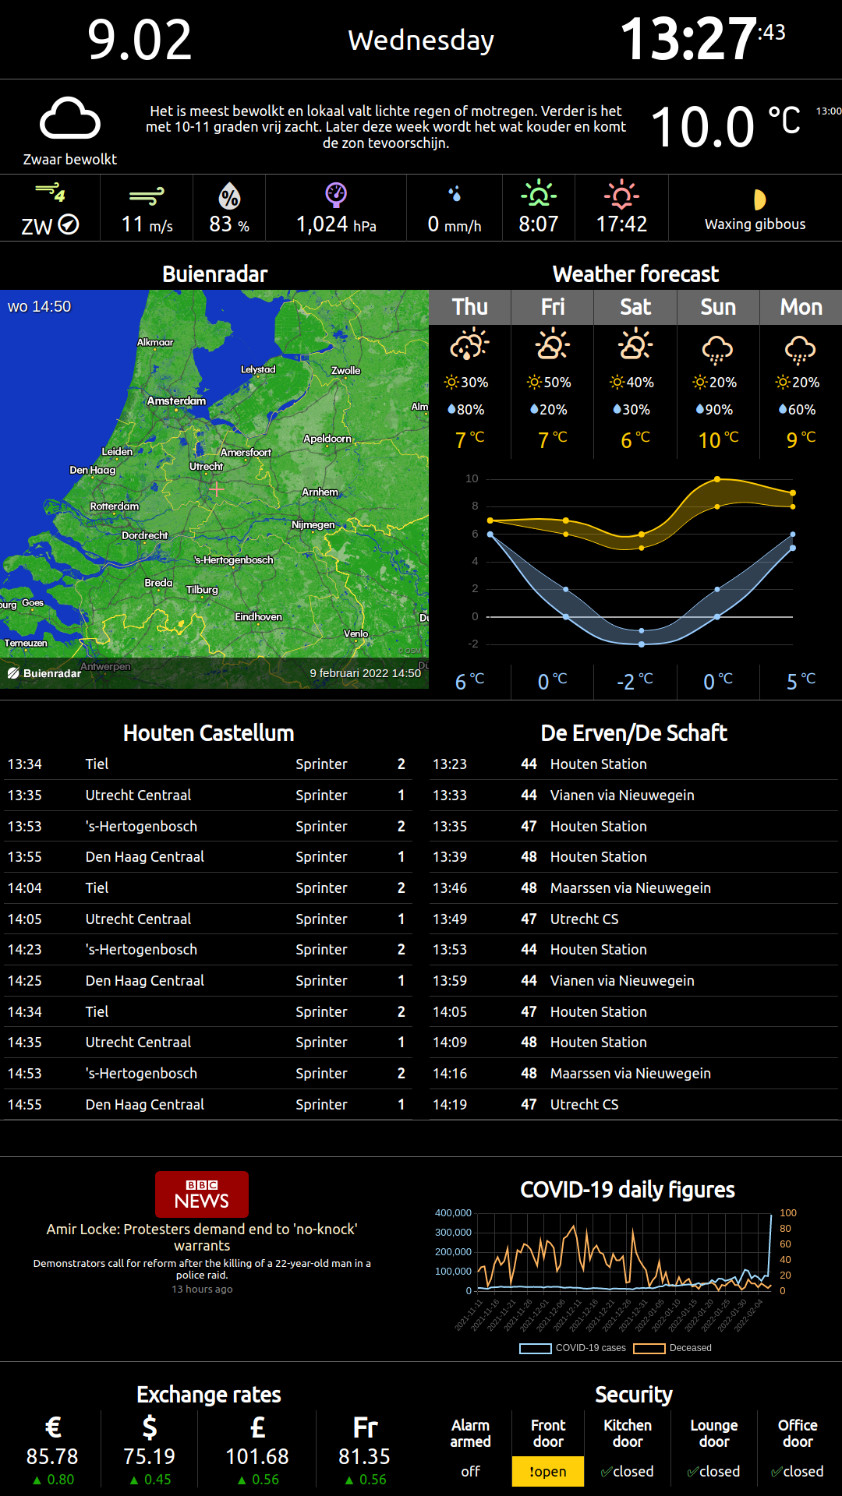
Task: Click the 13:46 Maarssen via Nieuwegein row
Action: tap(633, 888)
